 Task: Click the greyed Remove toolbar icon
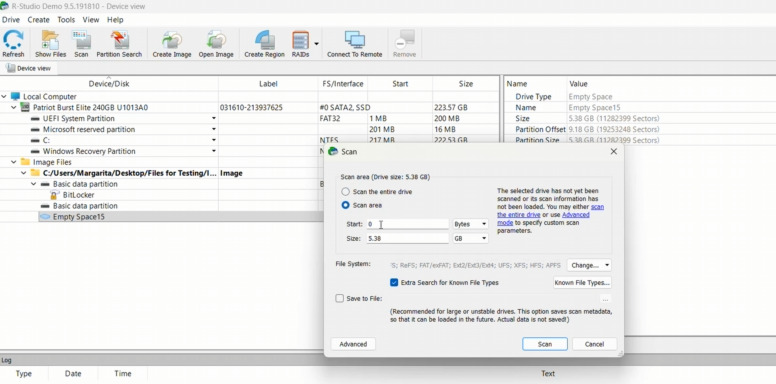coord(404,40)
